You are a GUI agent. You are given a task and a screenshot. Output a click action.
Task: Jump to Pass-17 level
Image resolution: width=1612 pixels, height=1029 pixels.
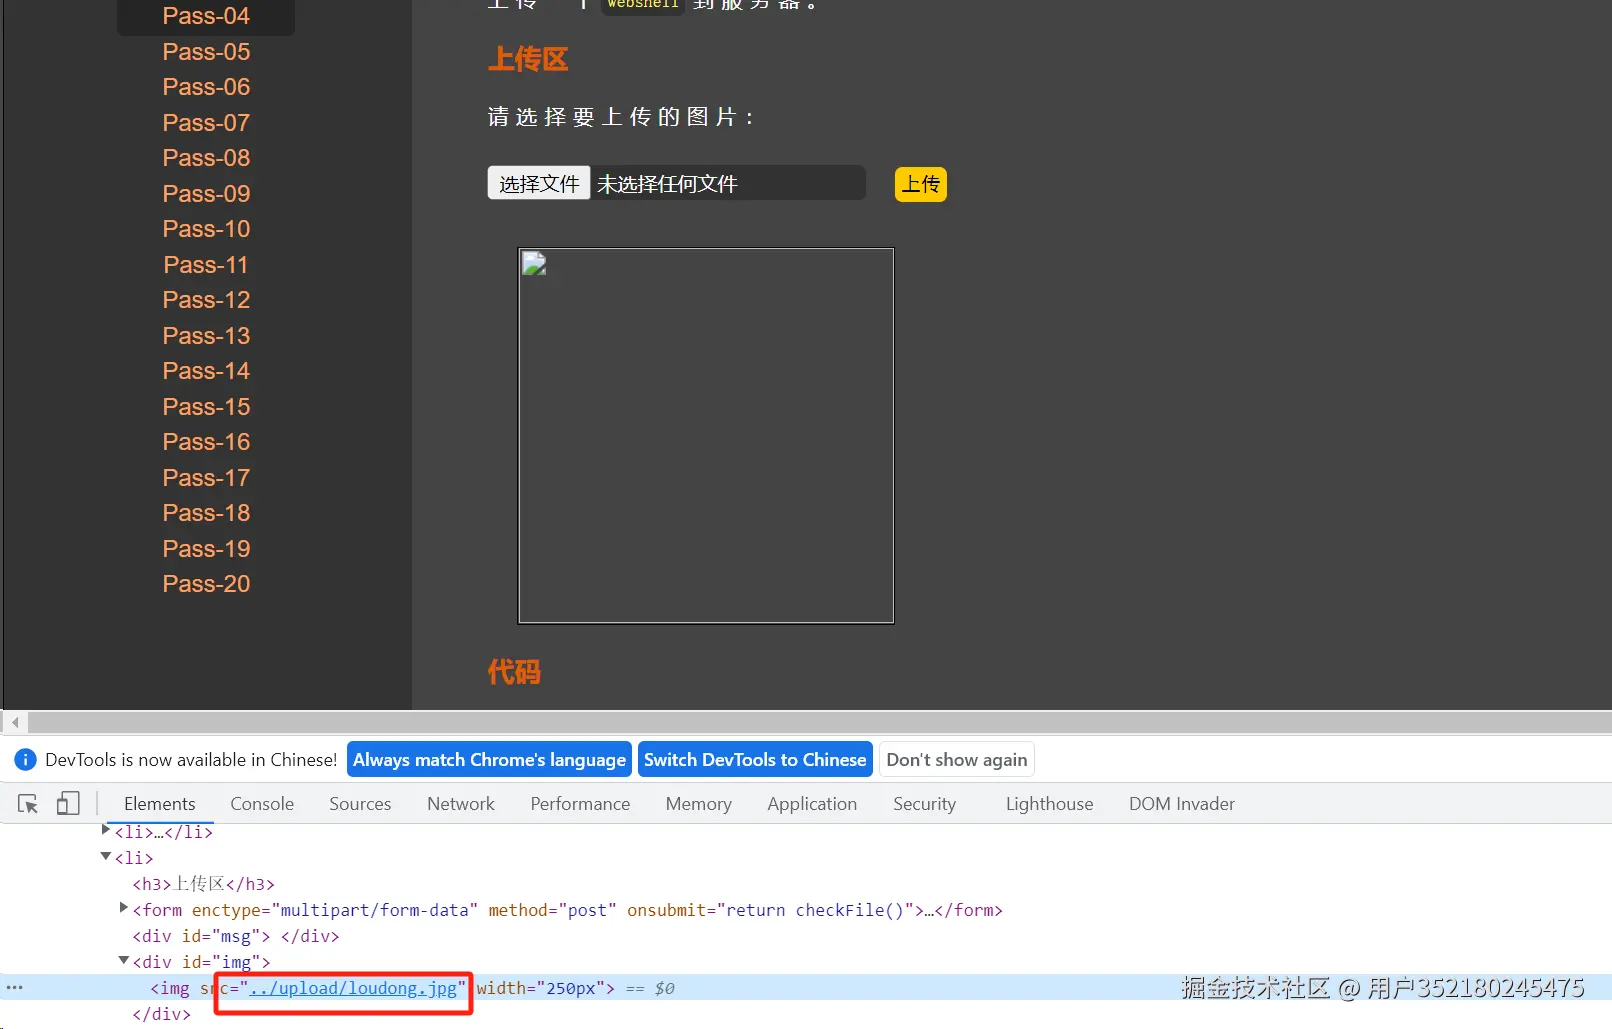pos(206,478)
